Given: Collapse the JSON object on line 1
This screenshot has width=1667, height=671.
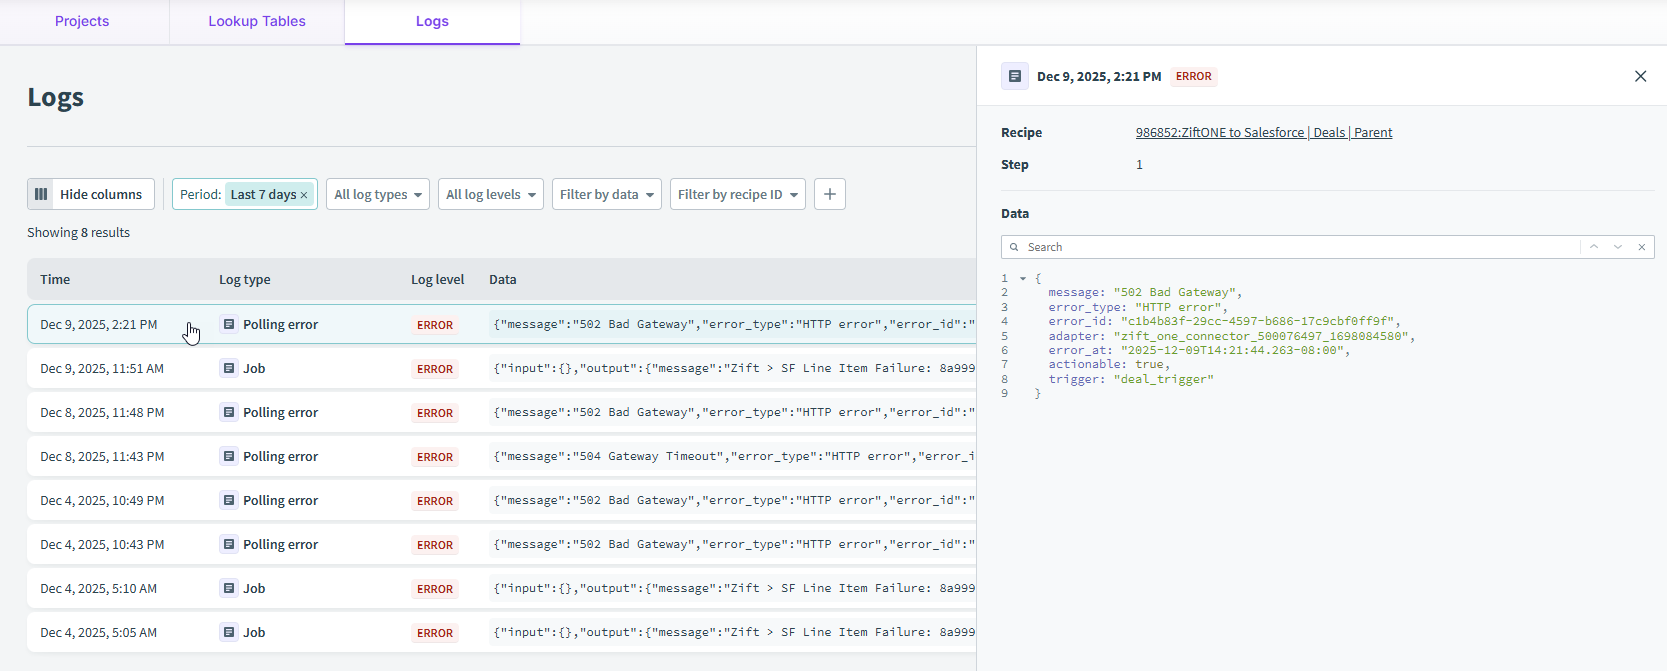Looking at the screenshot, I should tap(1023, 279).
